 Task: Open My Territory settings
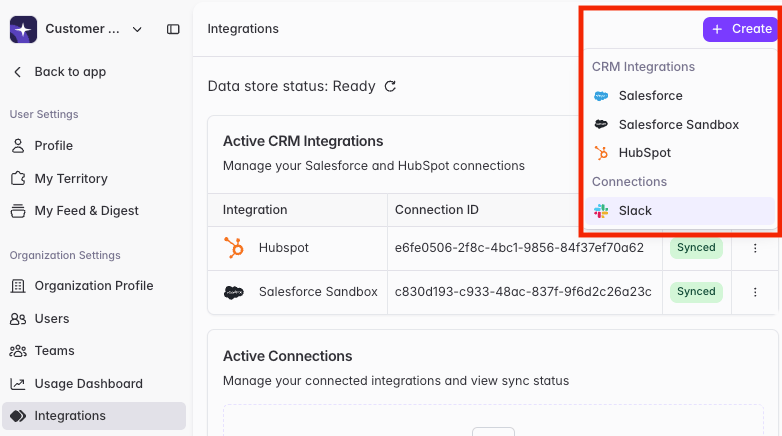(x=71, y=179)
